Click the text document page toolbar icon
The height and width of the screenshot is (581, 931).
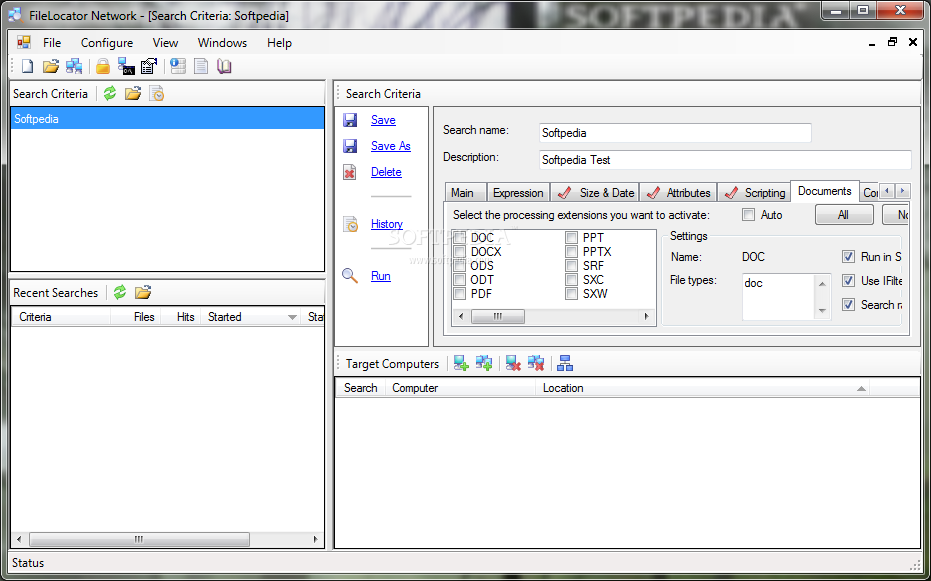point(201,66)
